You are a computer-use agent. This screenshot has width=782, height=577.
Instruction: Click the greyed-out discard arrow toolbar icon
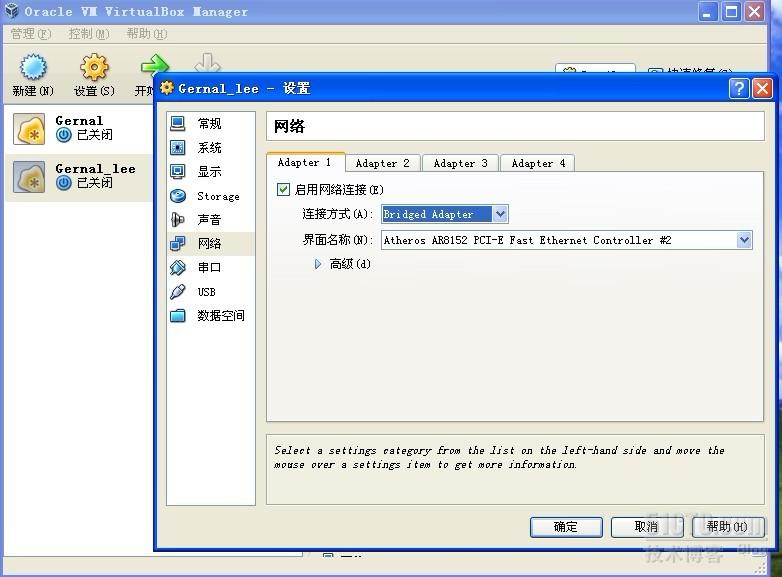207,63
